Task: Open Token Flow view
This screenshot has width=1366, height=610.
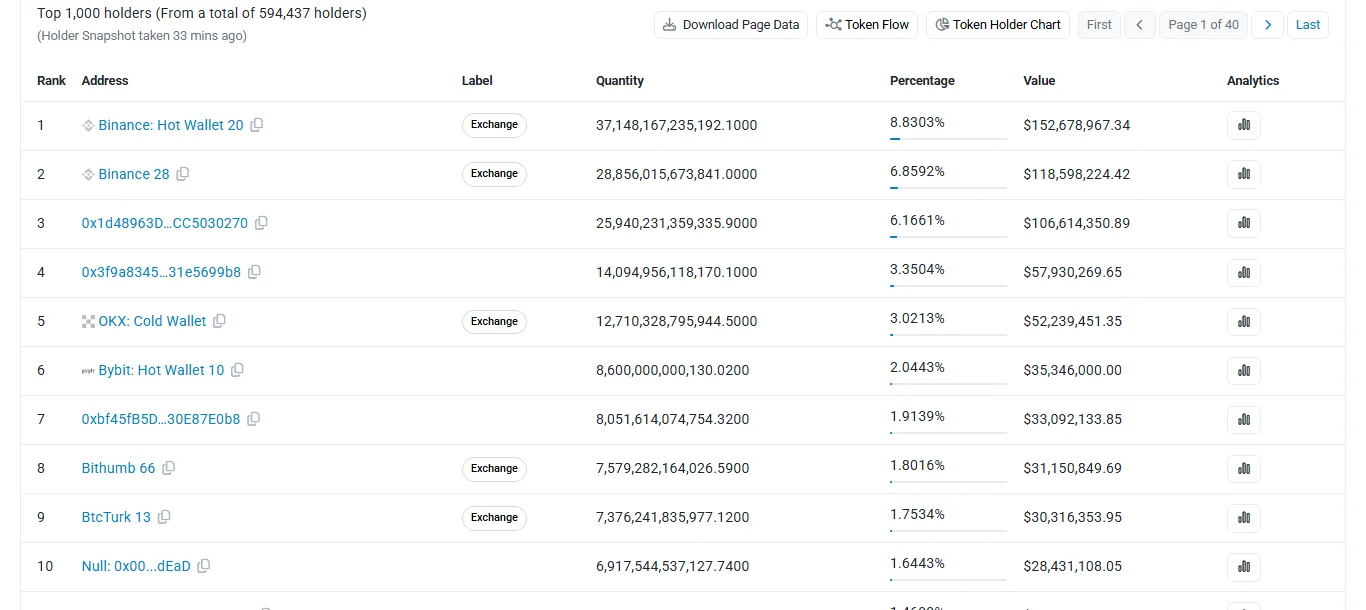Action: (867, 25)
